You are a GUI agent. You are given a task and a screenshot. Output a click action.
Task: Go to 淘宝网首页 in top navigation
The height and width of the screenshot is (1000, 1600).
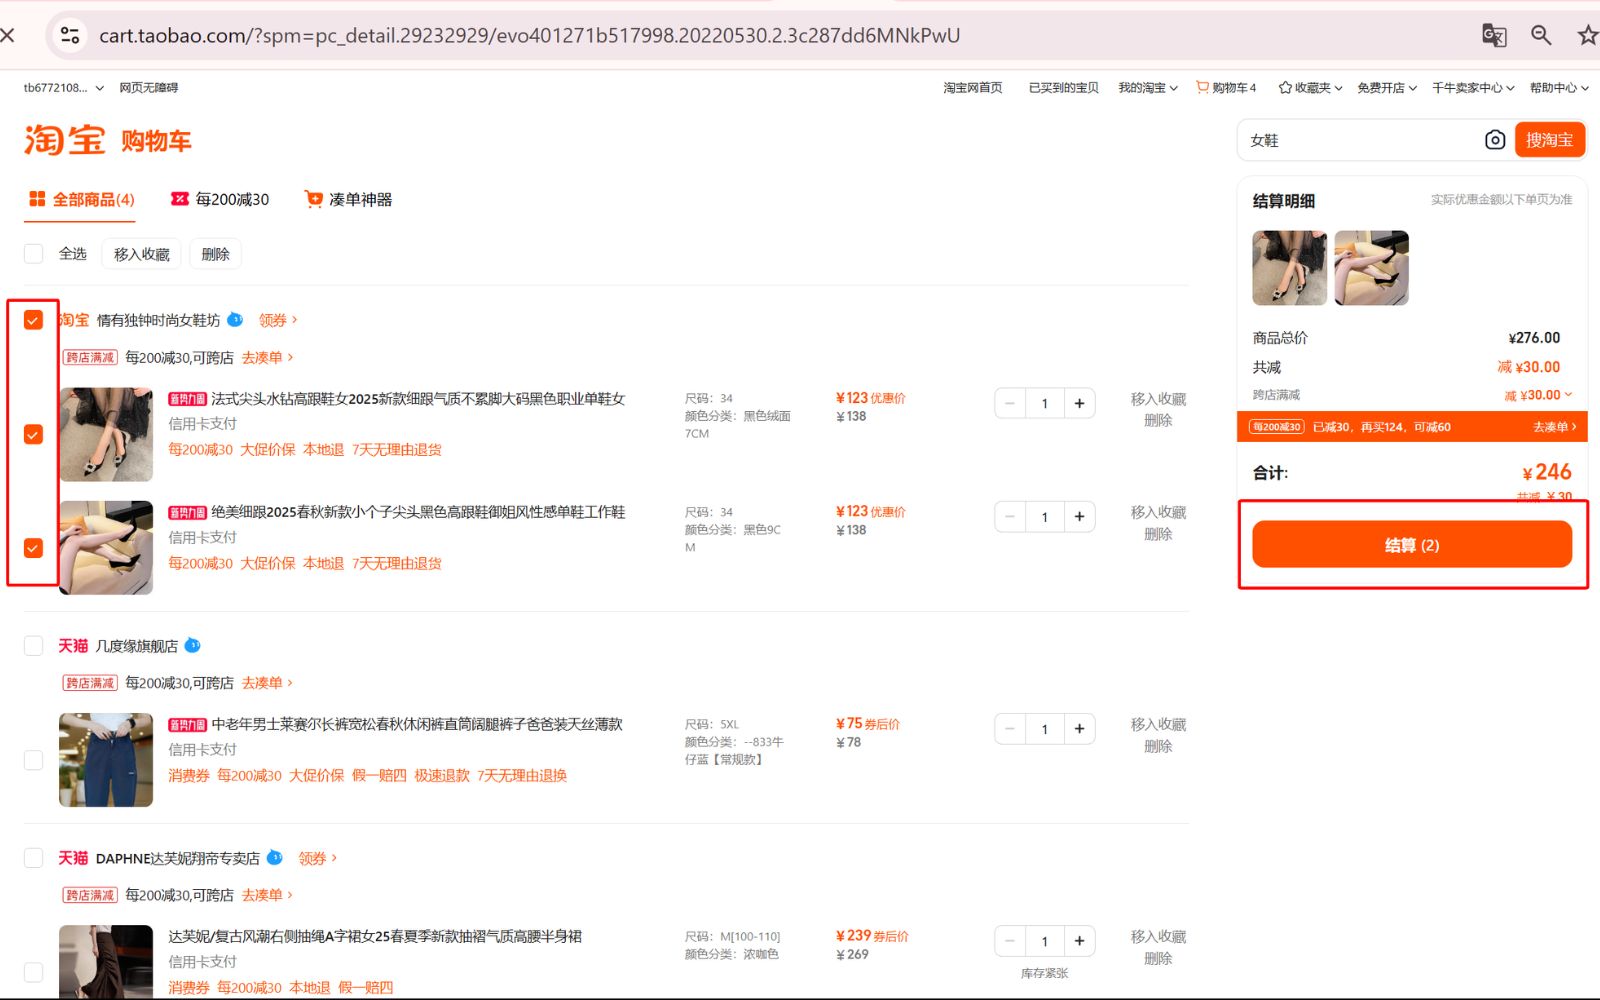coord(973,88)
